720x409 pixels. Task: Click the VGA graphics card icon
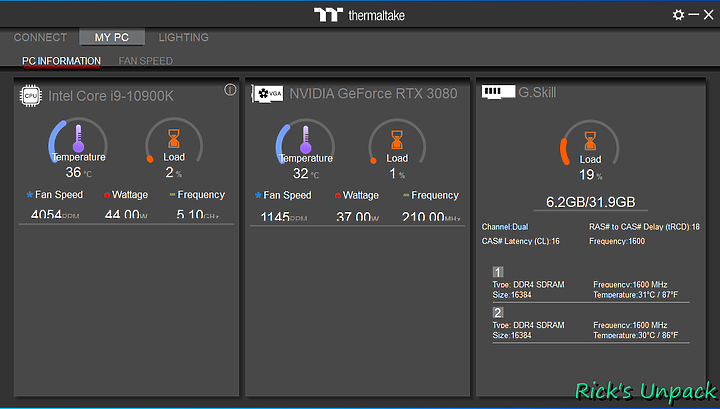click(268, 94)
